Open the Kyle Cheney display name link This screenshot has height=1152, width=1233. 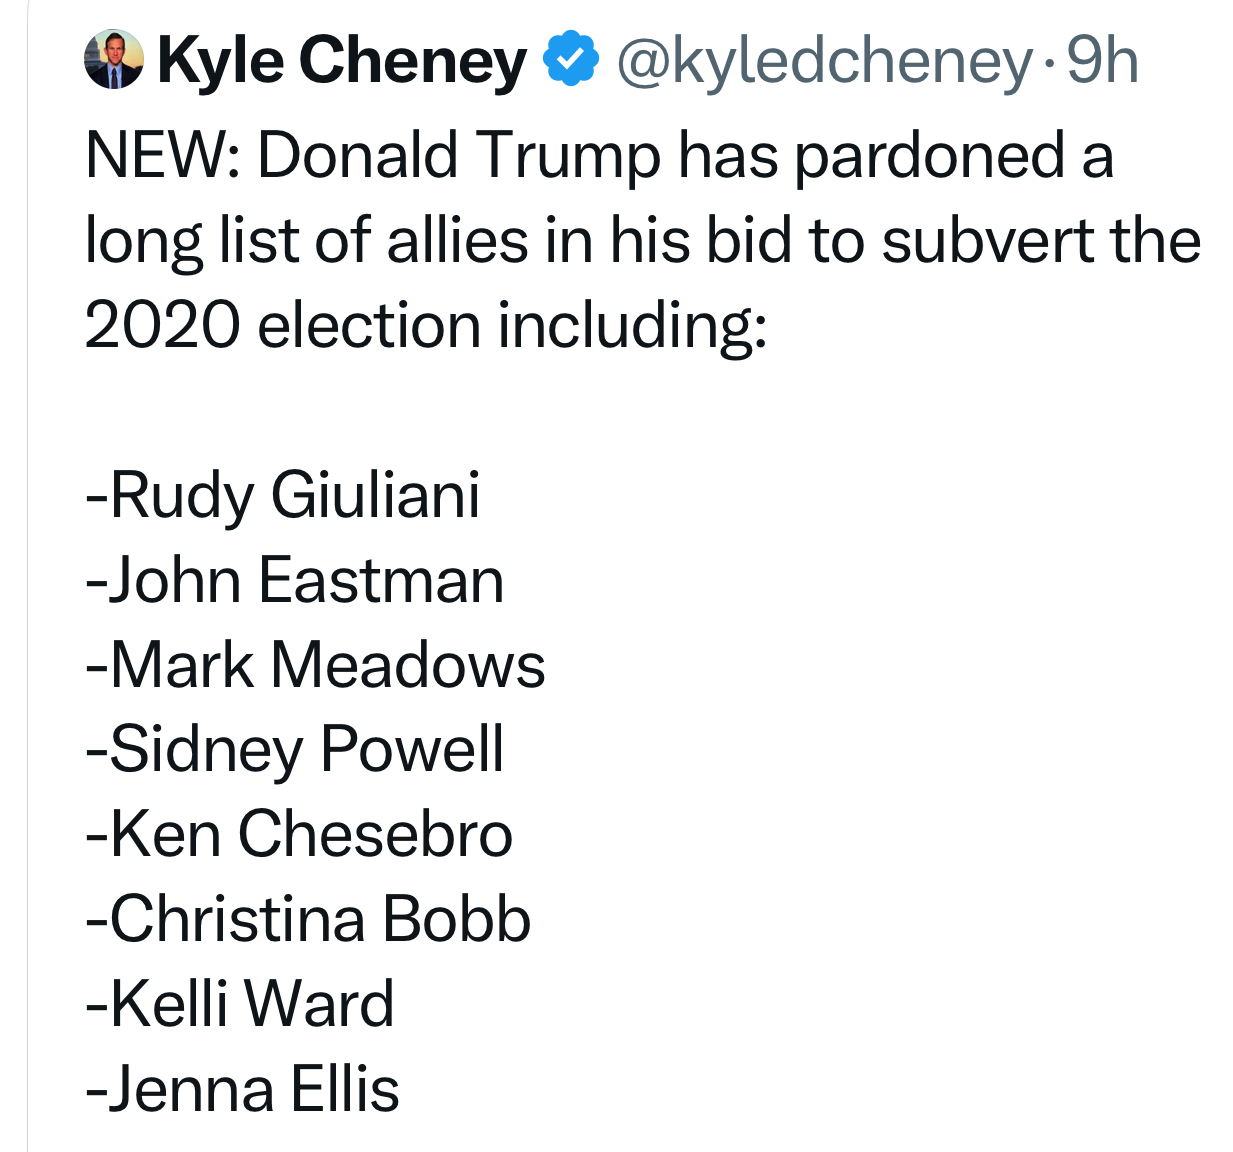pyautogui.click(x=342, y=60)
